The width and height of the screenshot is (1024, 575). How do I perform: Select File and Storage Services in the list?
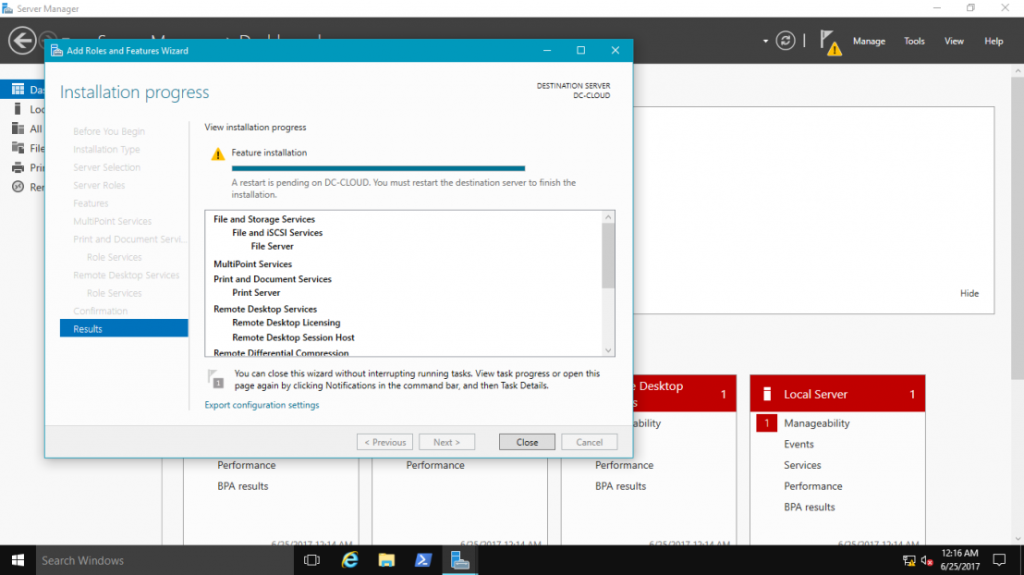click(x=264, y=220)
